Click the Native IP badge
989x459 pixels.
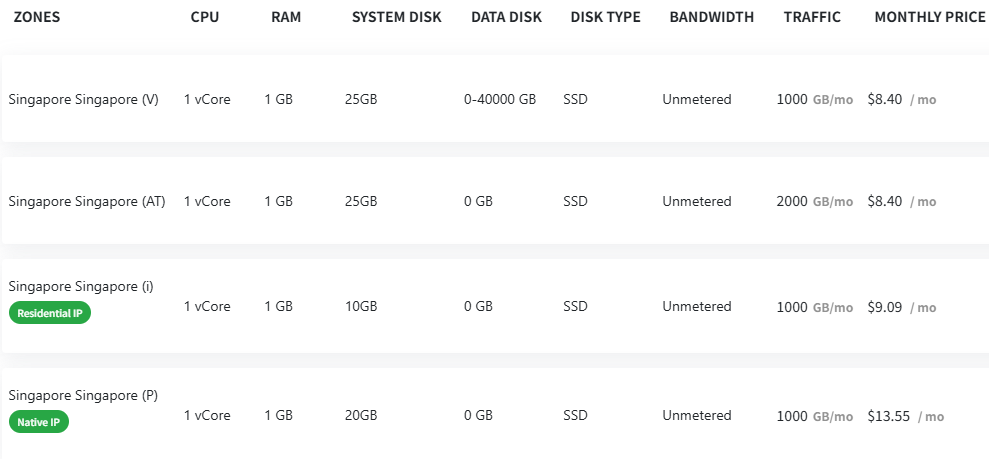point(39,422)
